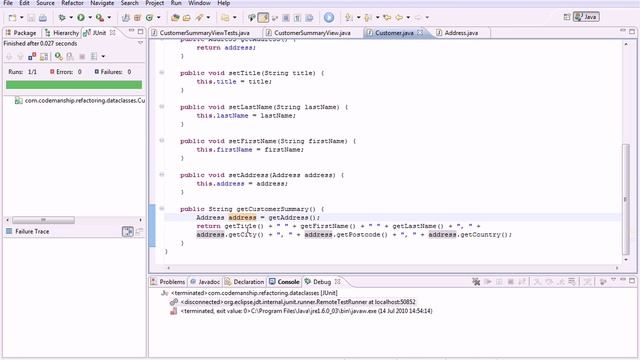Image resolution: width=640 pixels, height=360 pixels.
Task: Toggle JUnit Show Failures Only icon
Action: pyautogui.click(x=32, y=56)
